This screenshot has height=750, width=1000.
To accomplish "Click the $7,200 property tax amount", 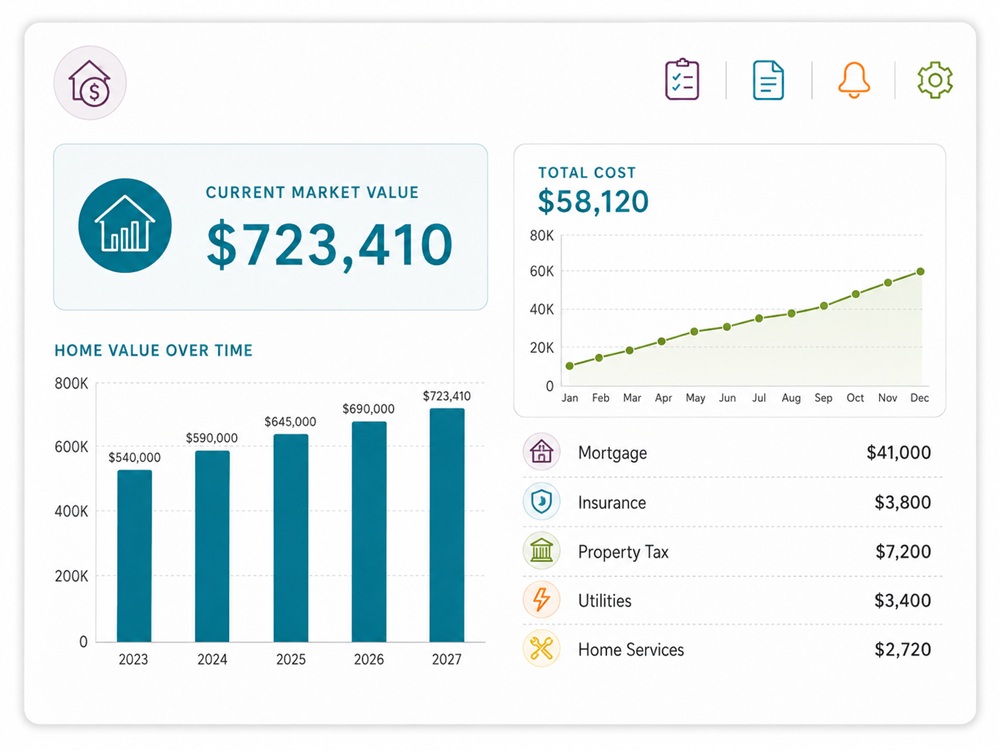I will pyautogui.click(x=902, y=552).
